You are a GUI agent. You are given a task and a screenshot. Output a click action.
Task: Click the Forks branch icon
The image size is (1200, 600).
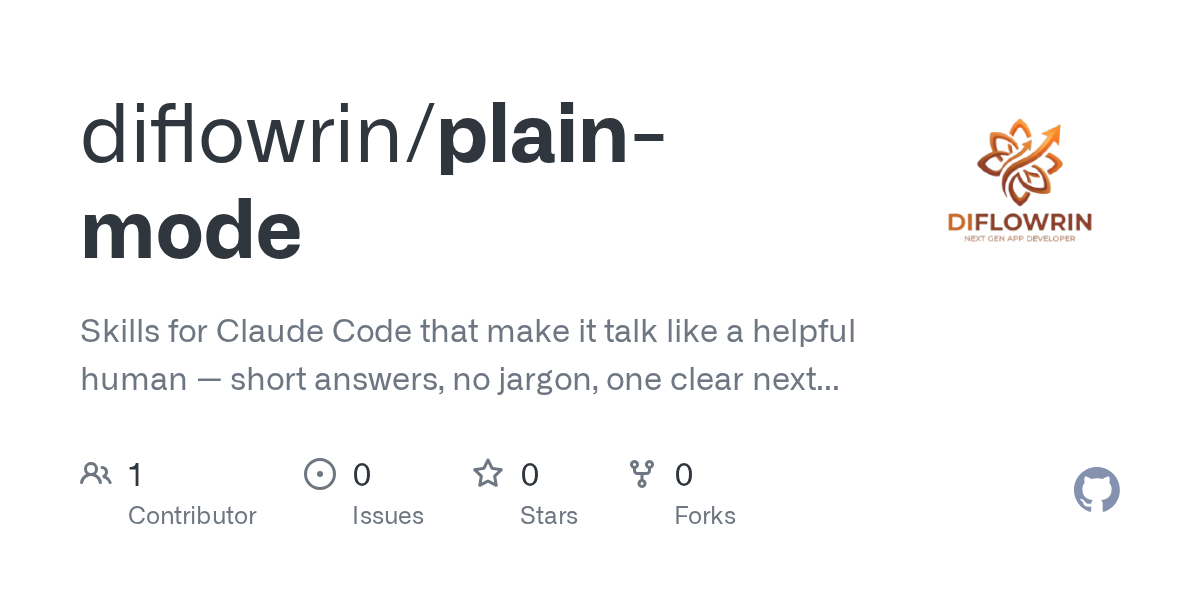tap(642, 474)
